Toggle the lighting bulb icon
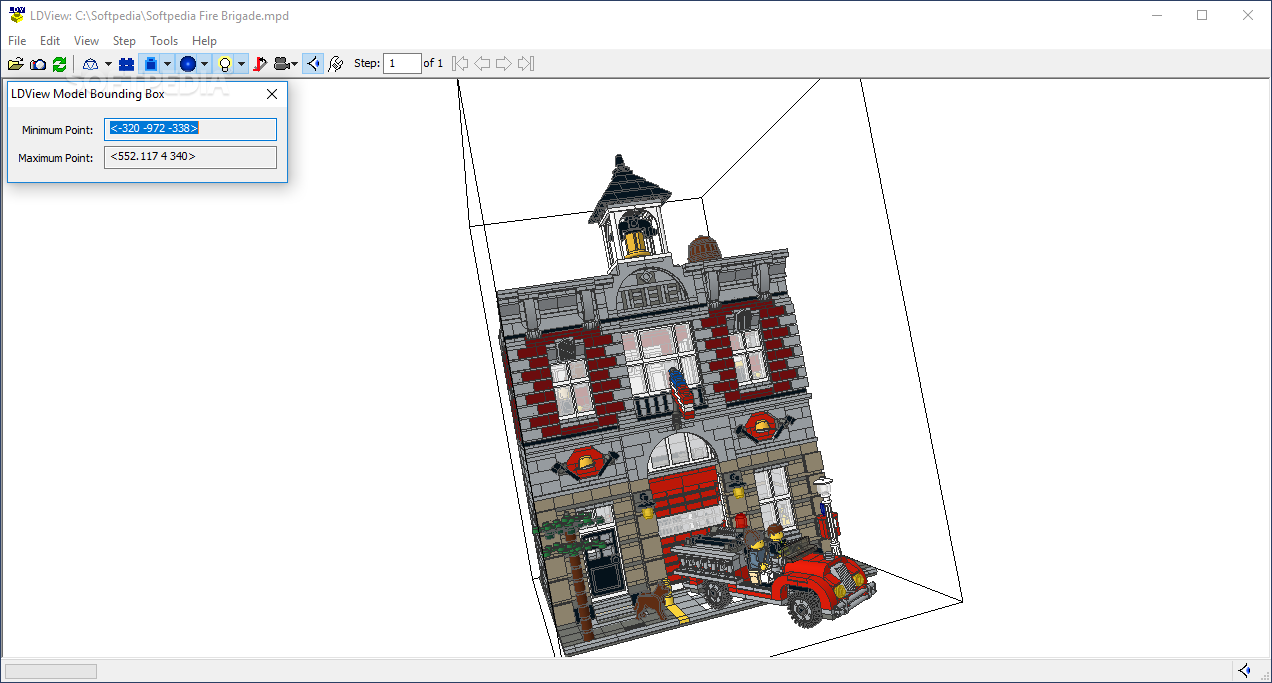Image resolution: width=1272 pixels, height=683 pixels. pos(225,64)
